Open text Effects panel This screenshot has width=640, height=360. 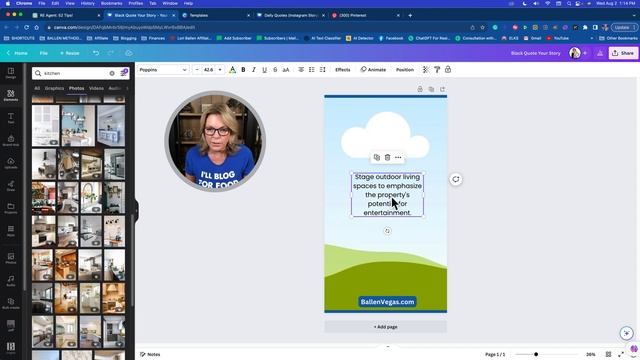342,70
